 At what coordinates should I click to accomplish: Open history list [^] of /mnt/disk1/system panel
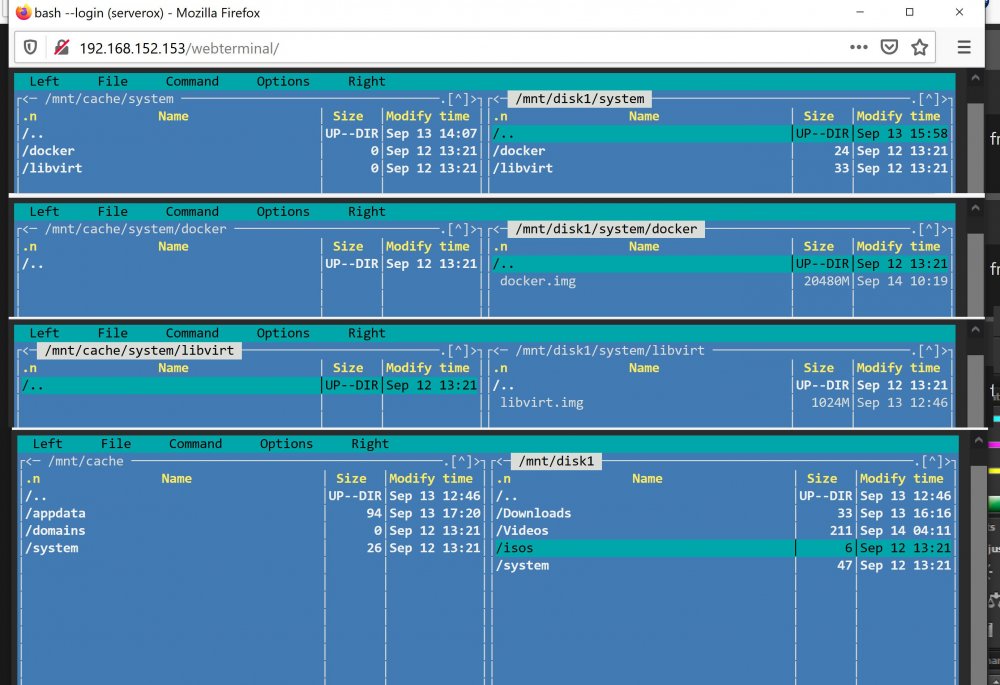pyautogui.click(x=929, y=99)
